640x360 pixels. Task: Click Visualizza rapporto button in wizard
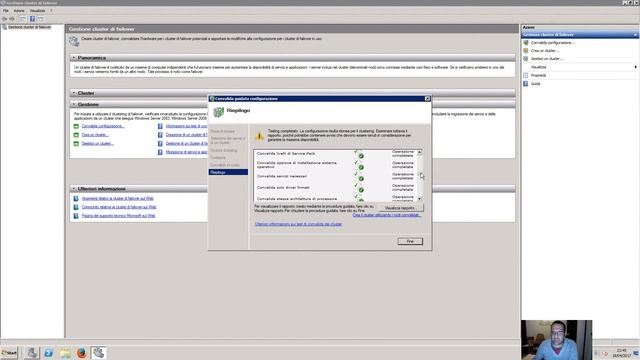[401, 208]
